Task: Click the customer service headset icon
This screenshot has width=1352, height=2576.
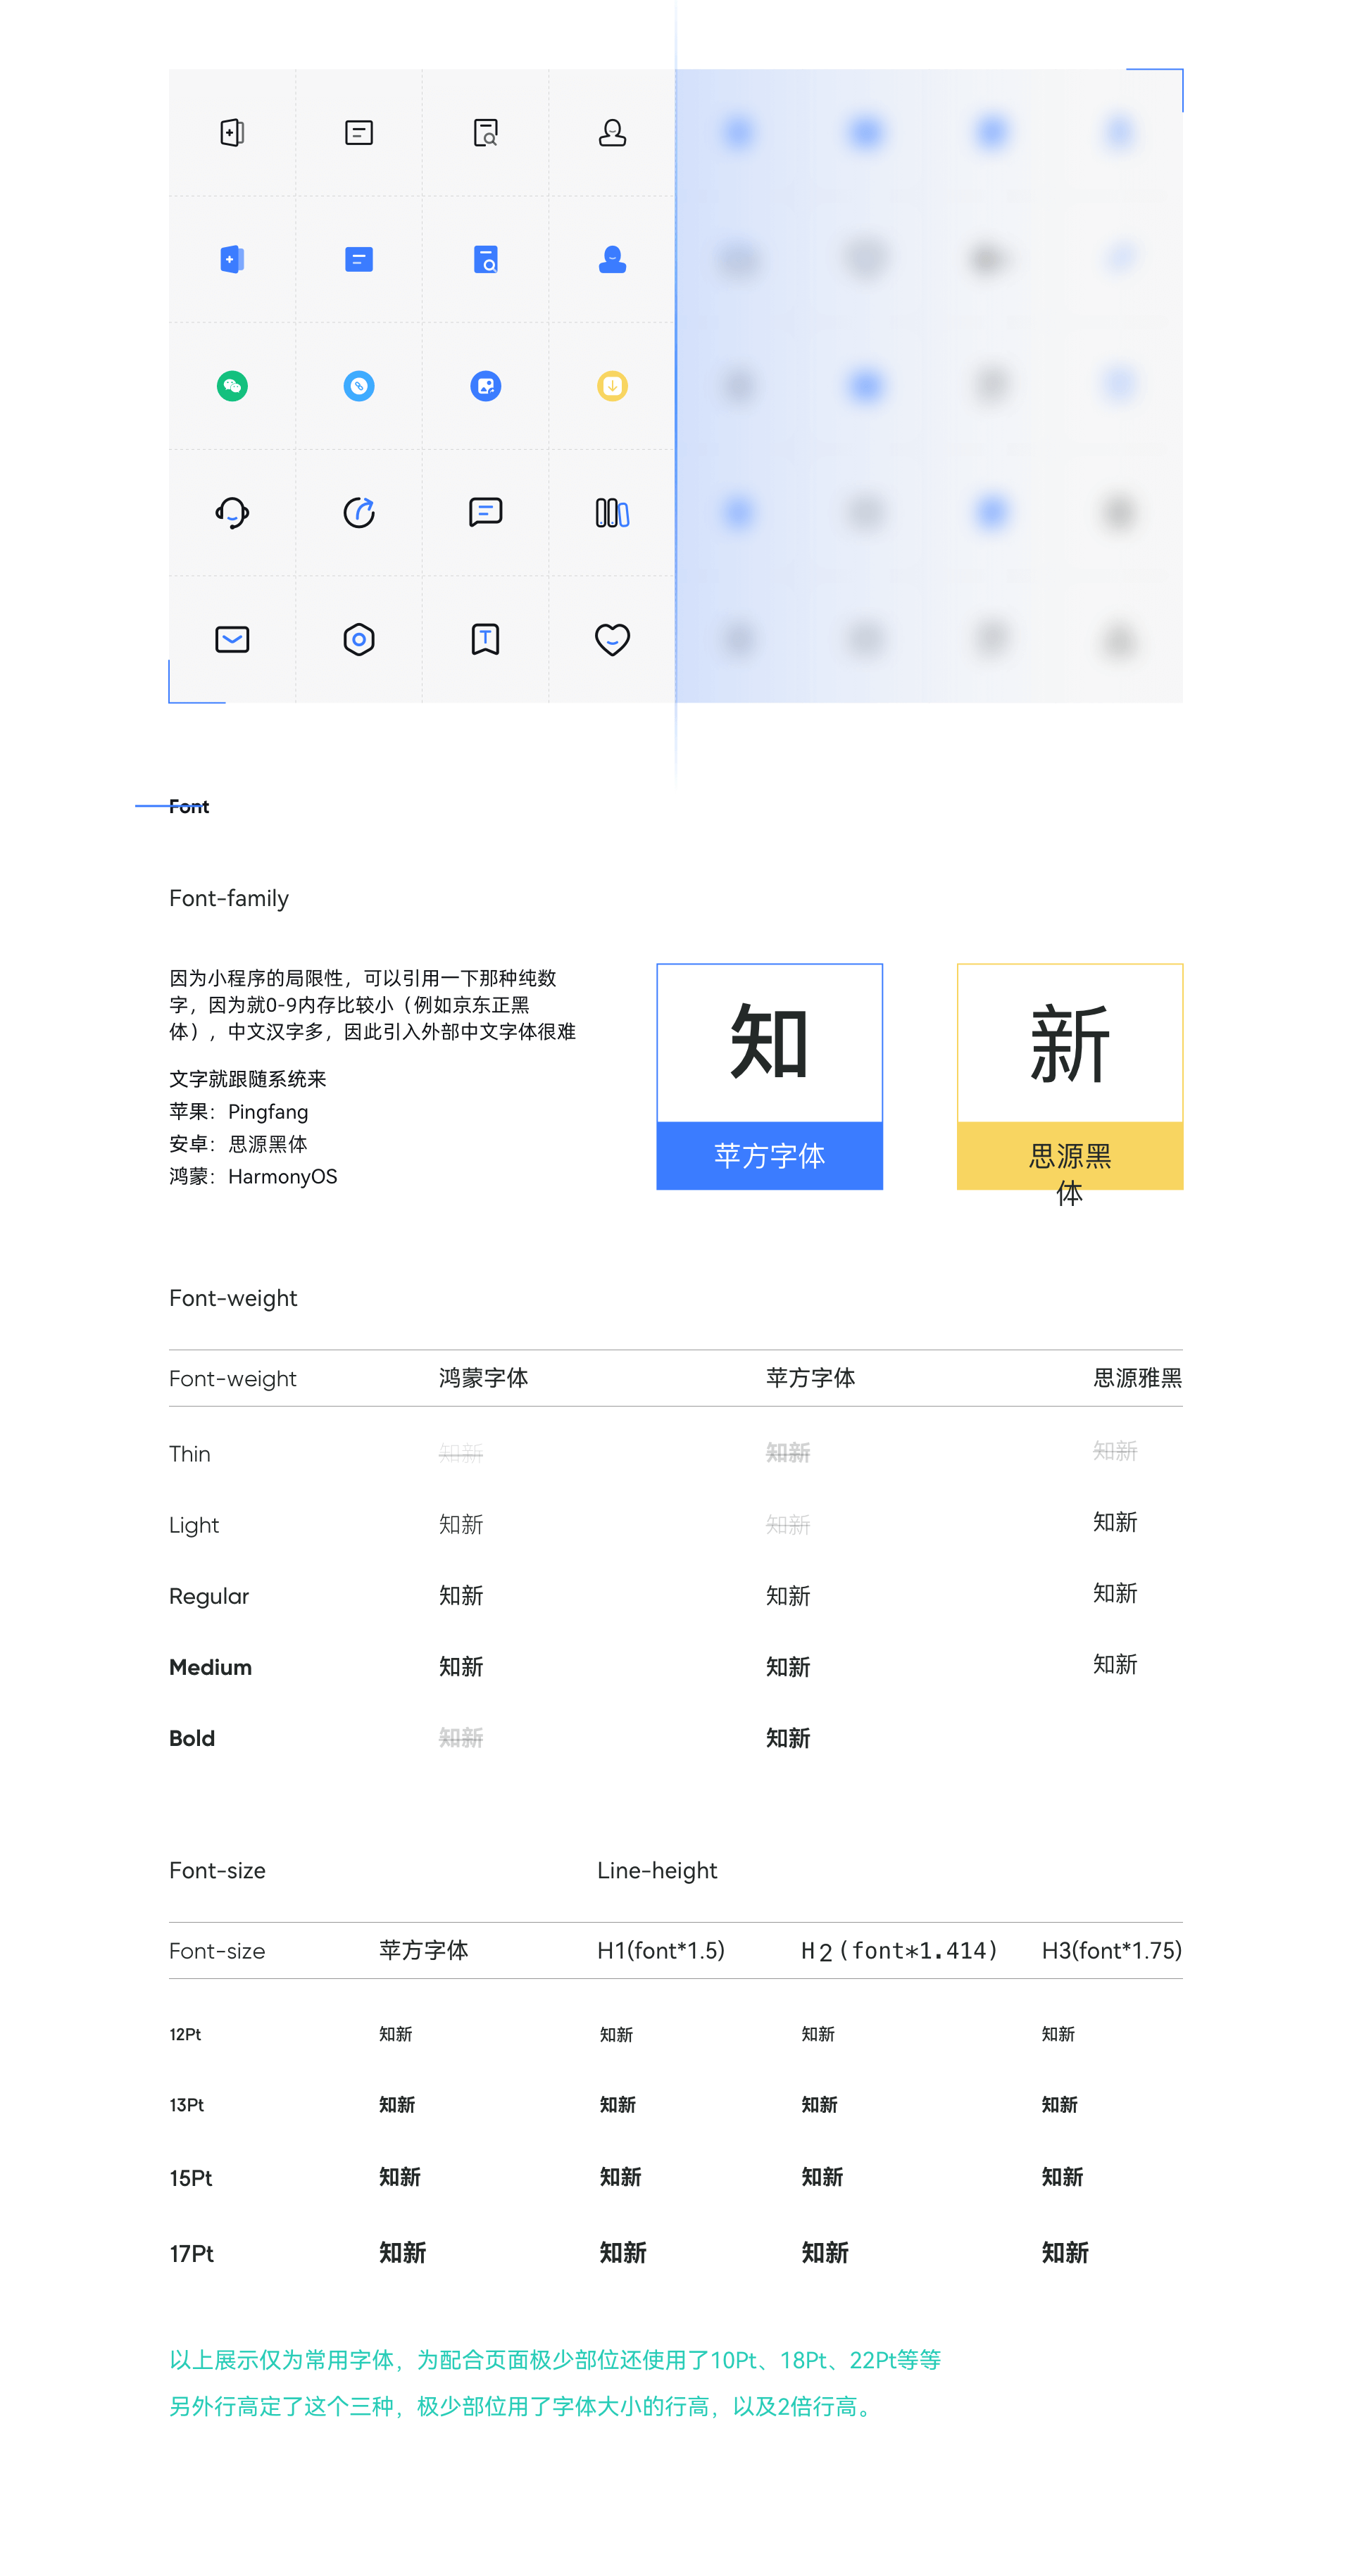Action: coord(232,513)
